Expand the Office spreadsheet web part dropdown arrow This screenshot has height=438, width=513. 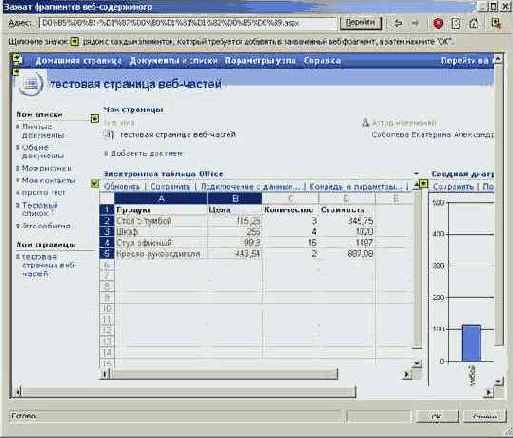pyautogui.click(x=416, y=173)
